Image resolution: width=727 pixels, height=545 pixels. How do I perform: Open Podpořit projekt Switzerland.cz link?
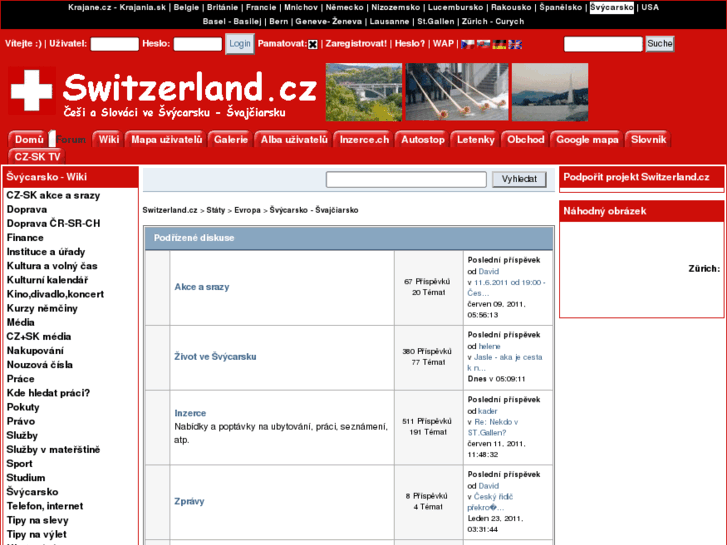[636, 177]
